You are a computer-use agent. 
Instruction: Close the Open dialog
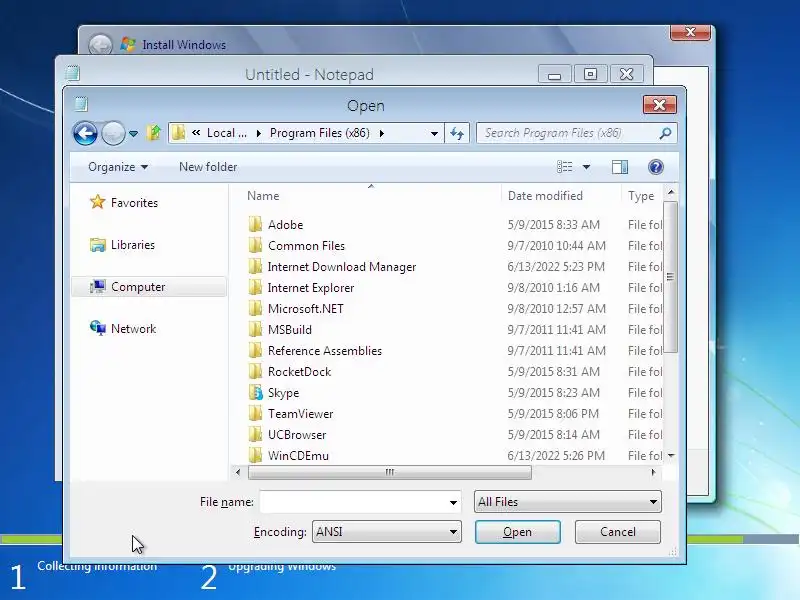659,105
